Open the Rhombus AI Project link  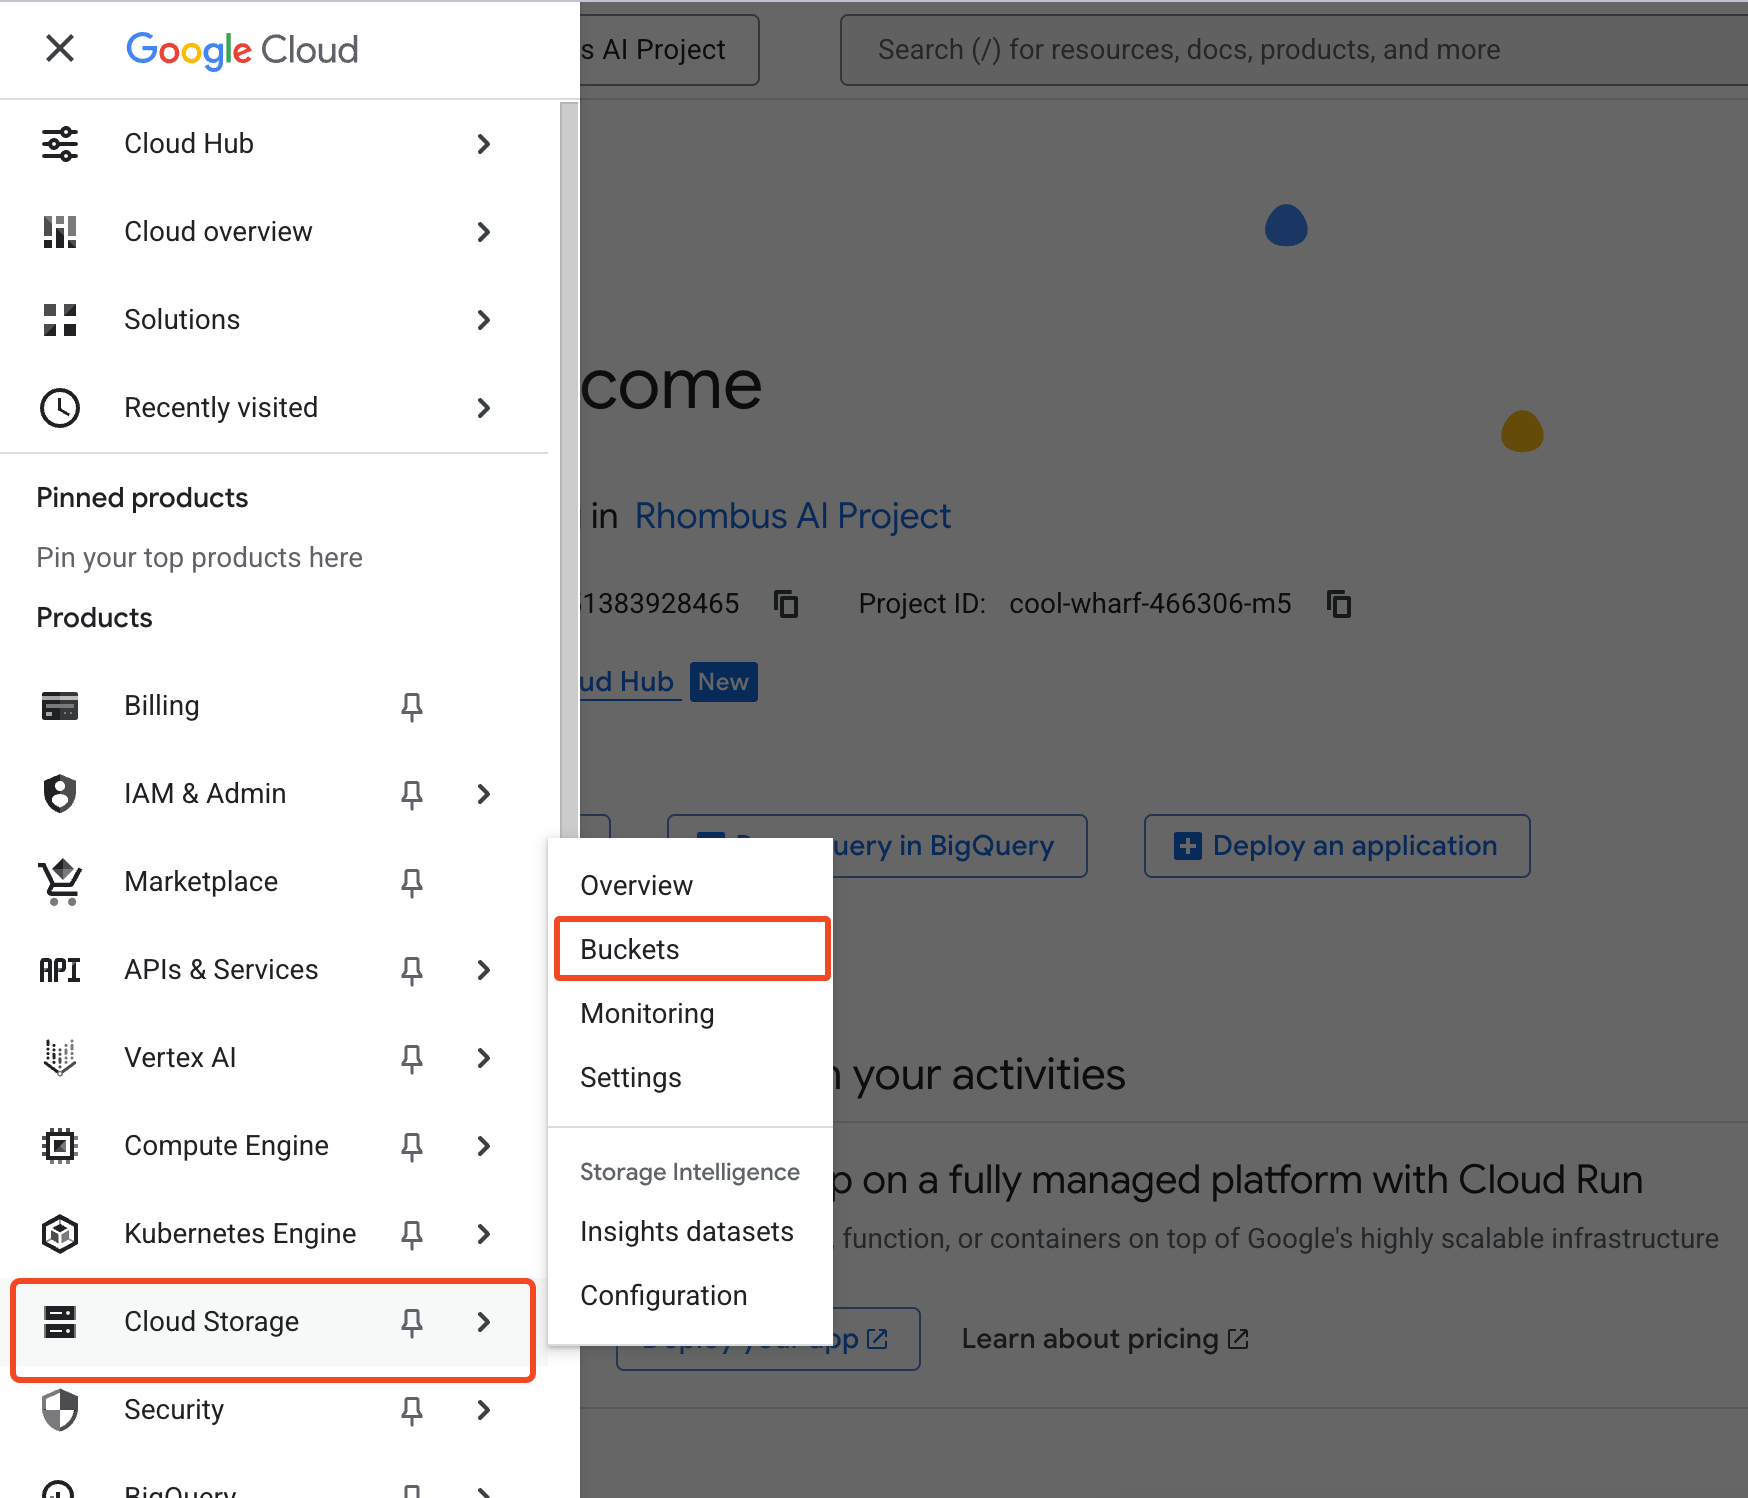(x=792, y=516)
